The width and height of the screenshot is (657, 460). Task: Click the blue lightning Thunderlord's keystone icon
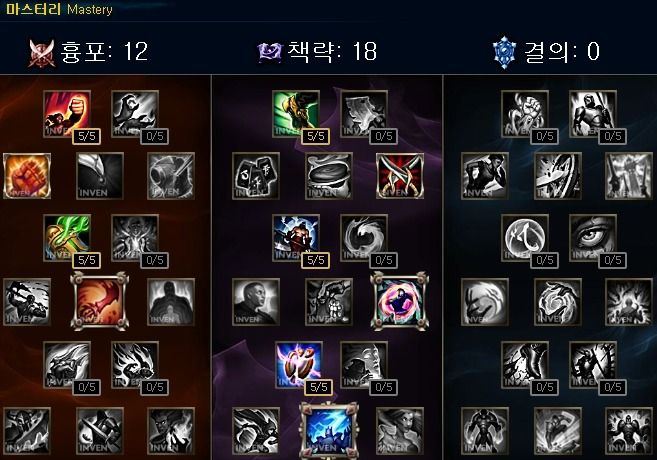pyautogui.click(x=329, y=430)
